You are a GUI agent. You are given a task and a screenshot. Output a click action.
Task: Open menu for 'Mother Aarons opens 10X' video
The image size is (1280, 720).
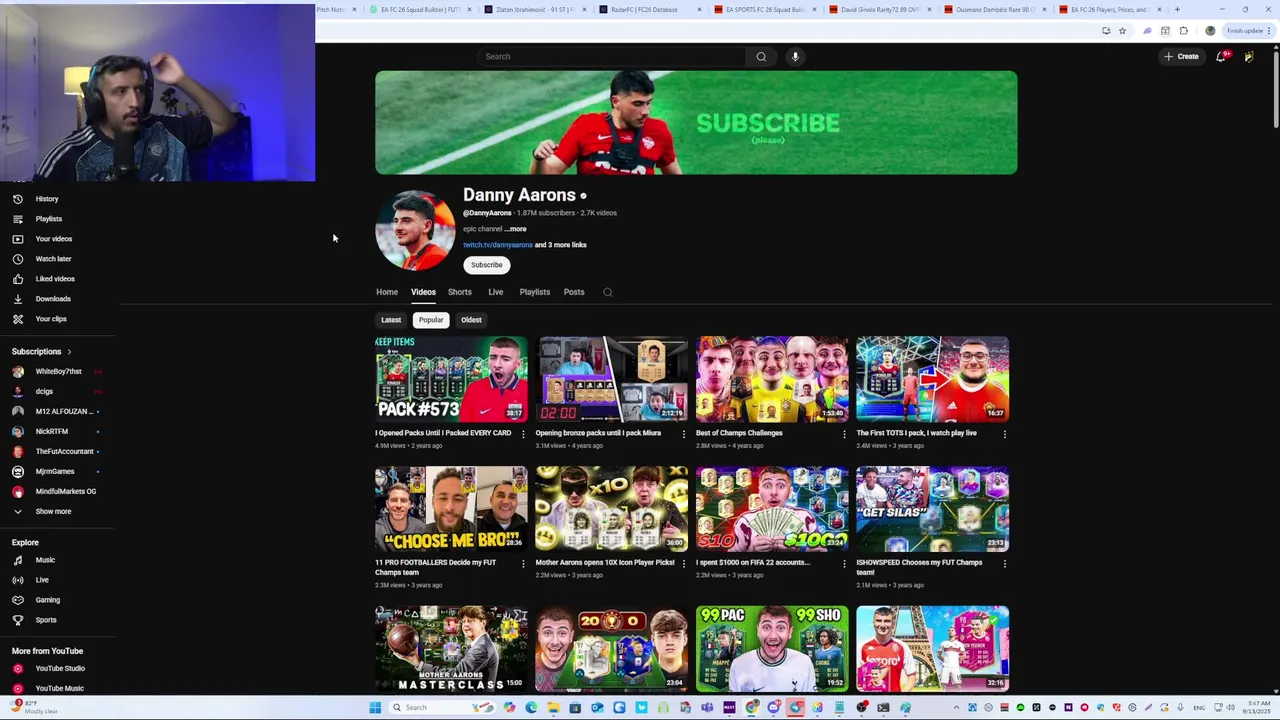point(684,563)
